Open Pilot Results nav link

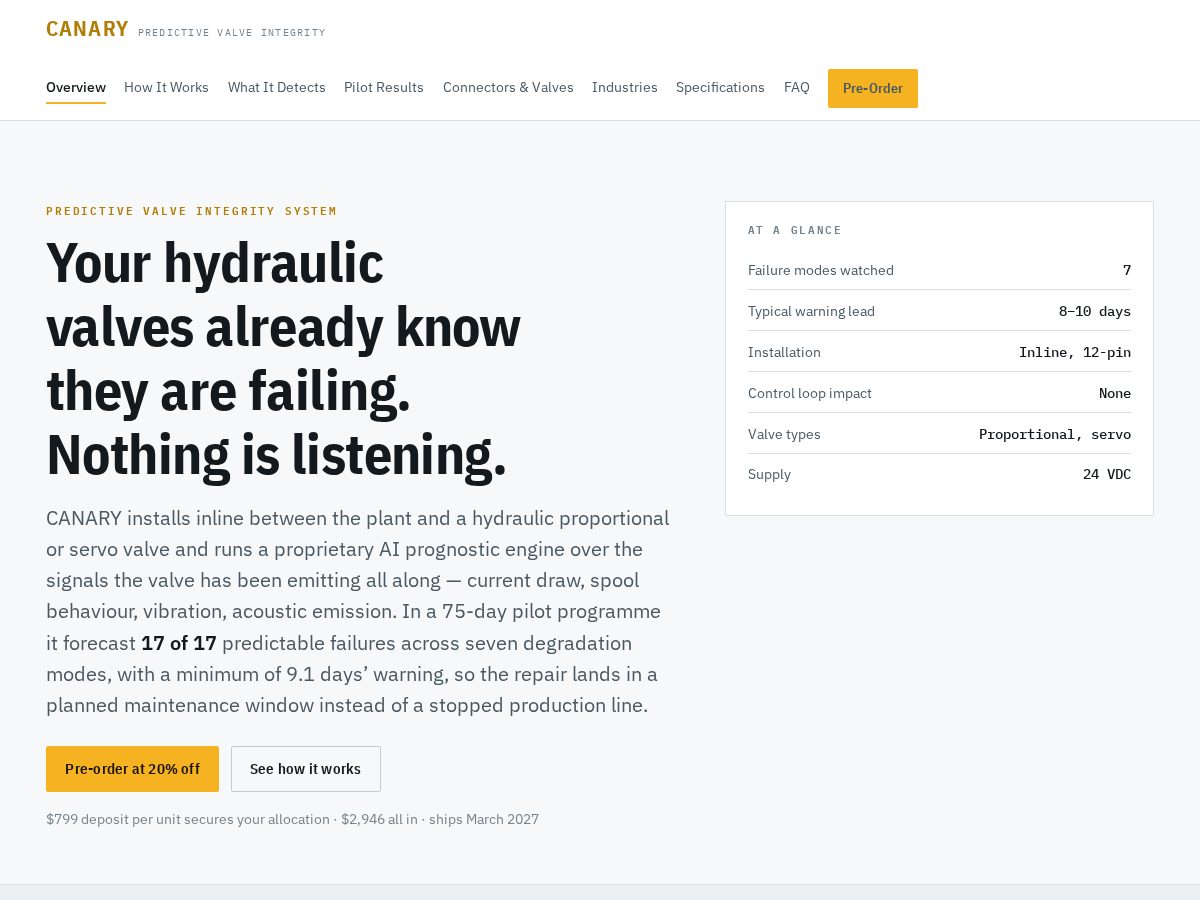(x=384, y=88)
